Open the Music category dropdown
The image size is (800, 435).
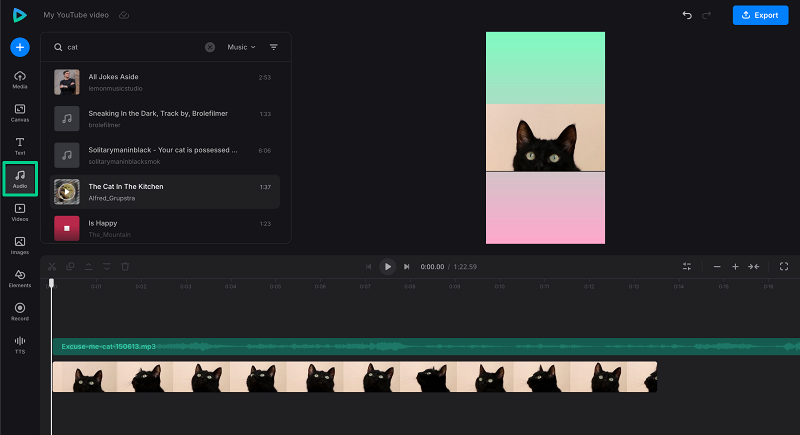241,47
